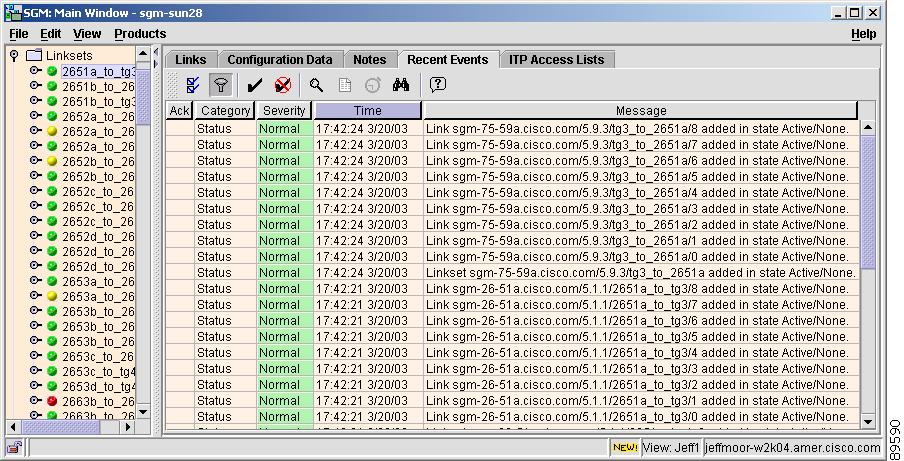Expand the green 2653a_to_26 linkset node
This screenshot has width=904, height=461.
click(x=36, y=280)
